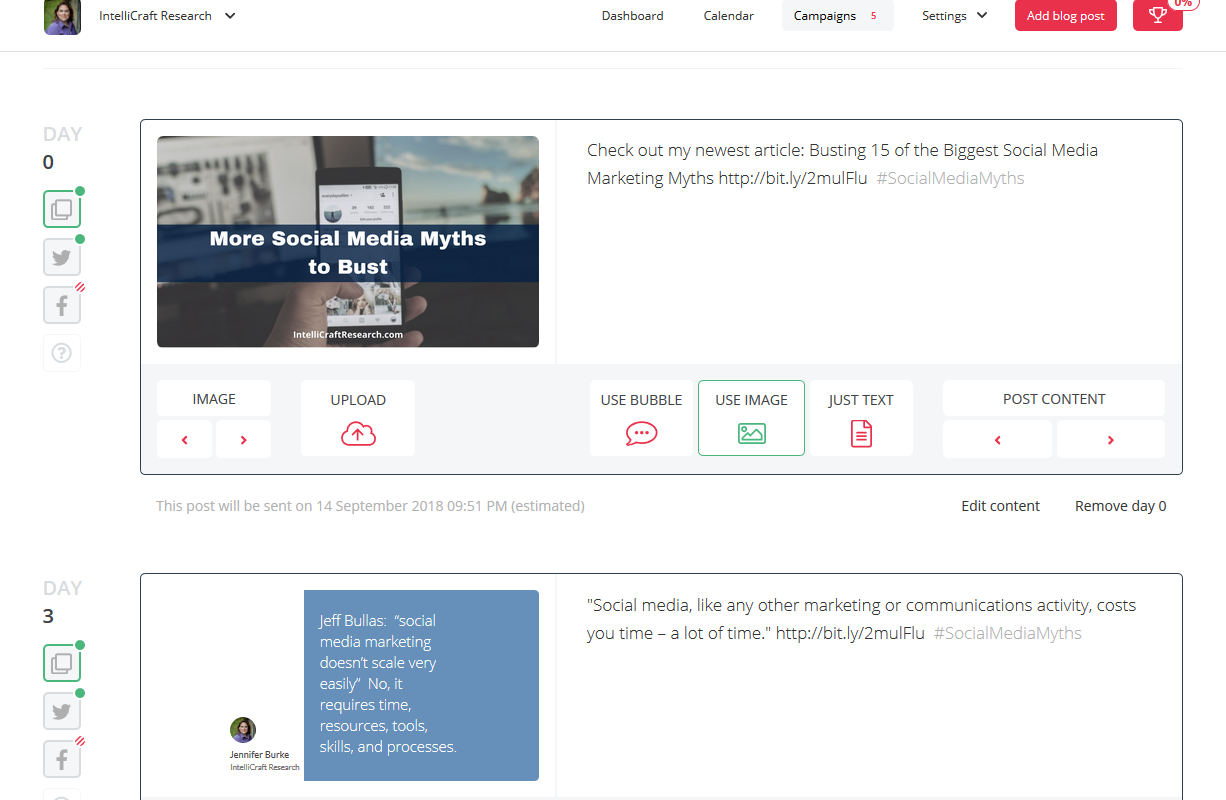Open the Campaigns tab

coord(838,16)
